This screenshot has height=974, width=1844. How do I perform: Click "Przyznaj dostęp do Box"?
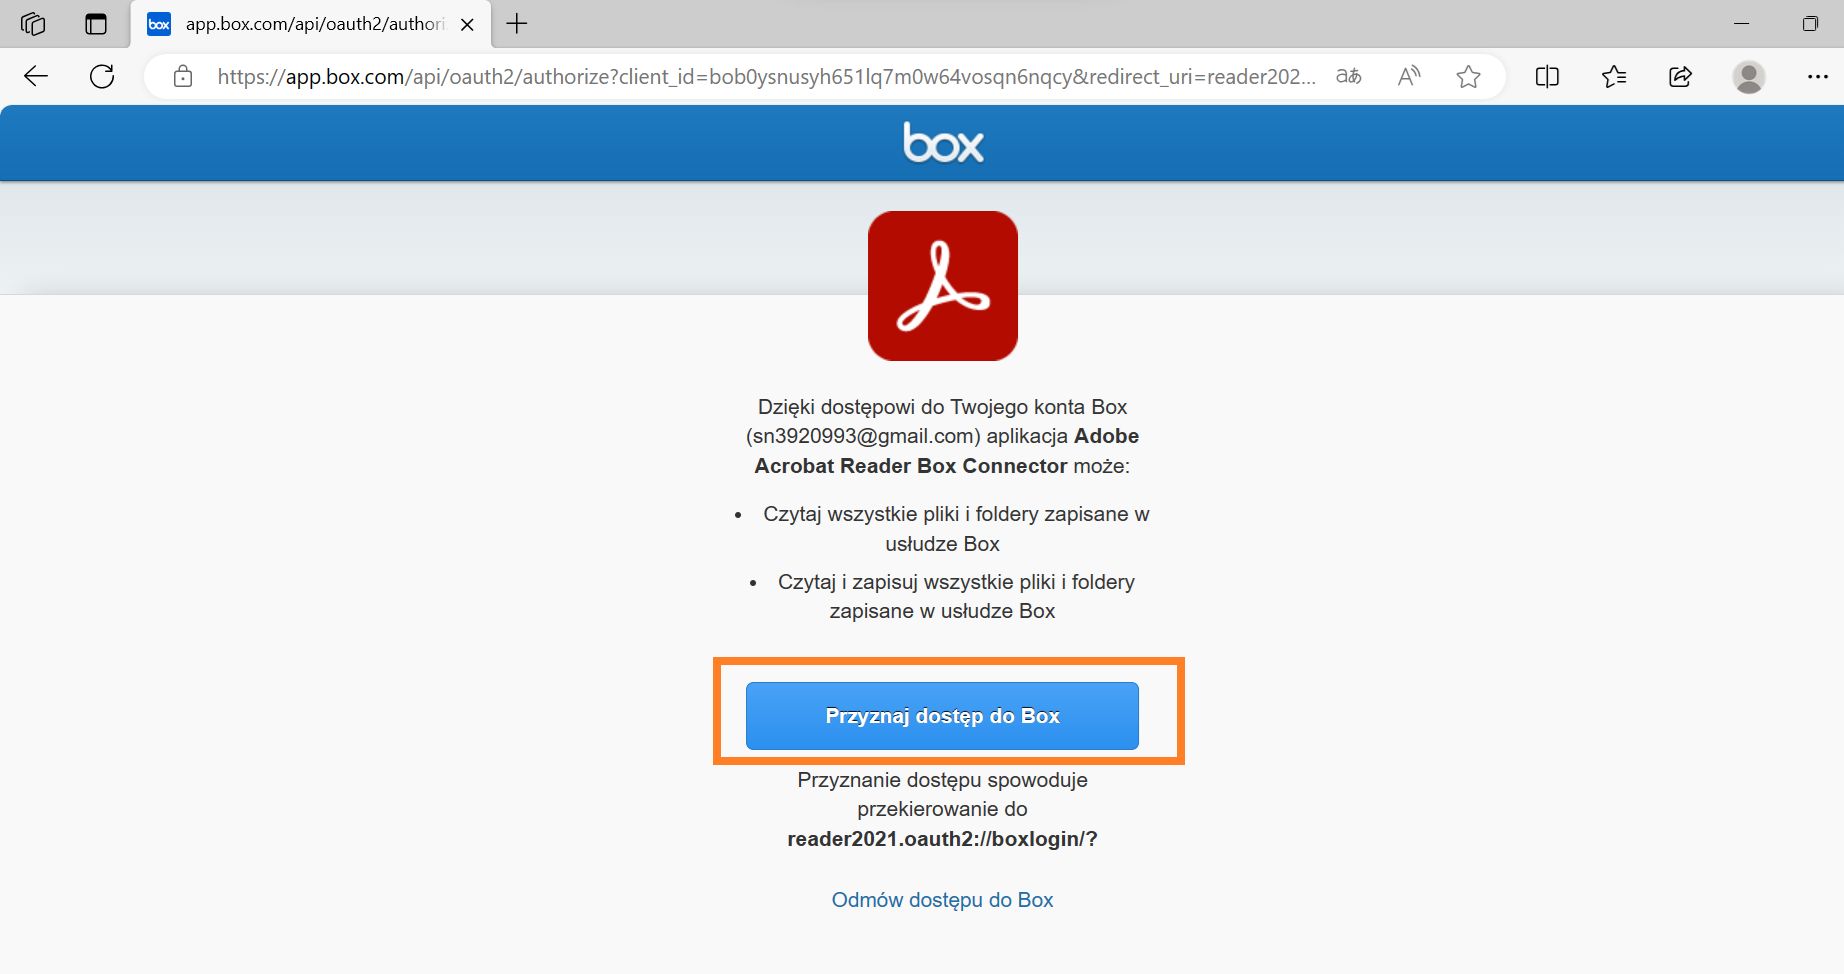click(941, 715)
